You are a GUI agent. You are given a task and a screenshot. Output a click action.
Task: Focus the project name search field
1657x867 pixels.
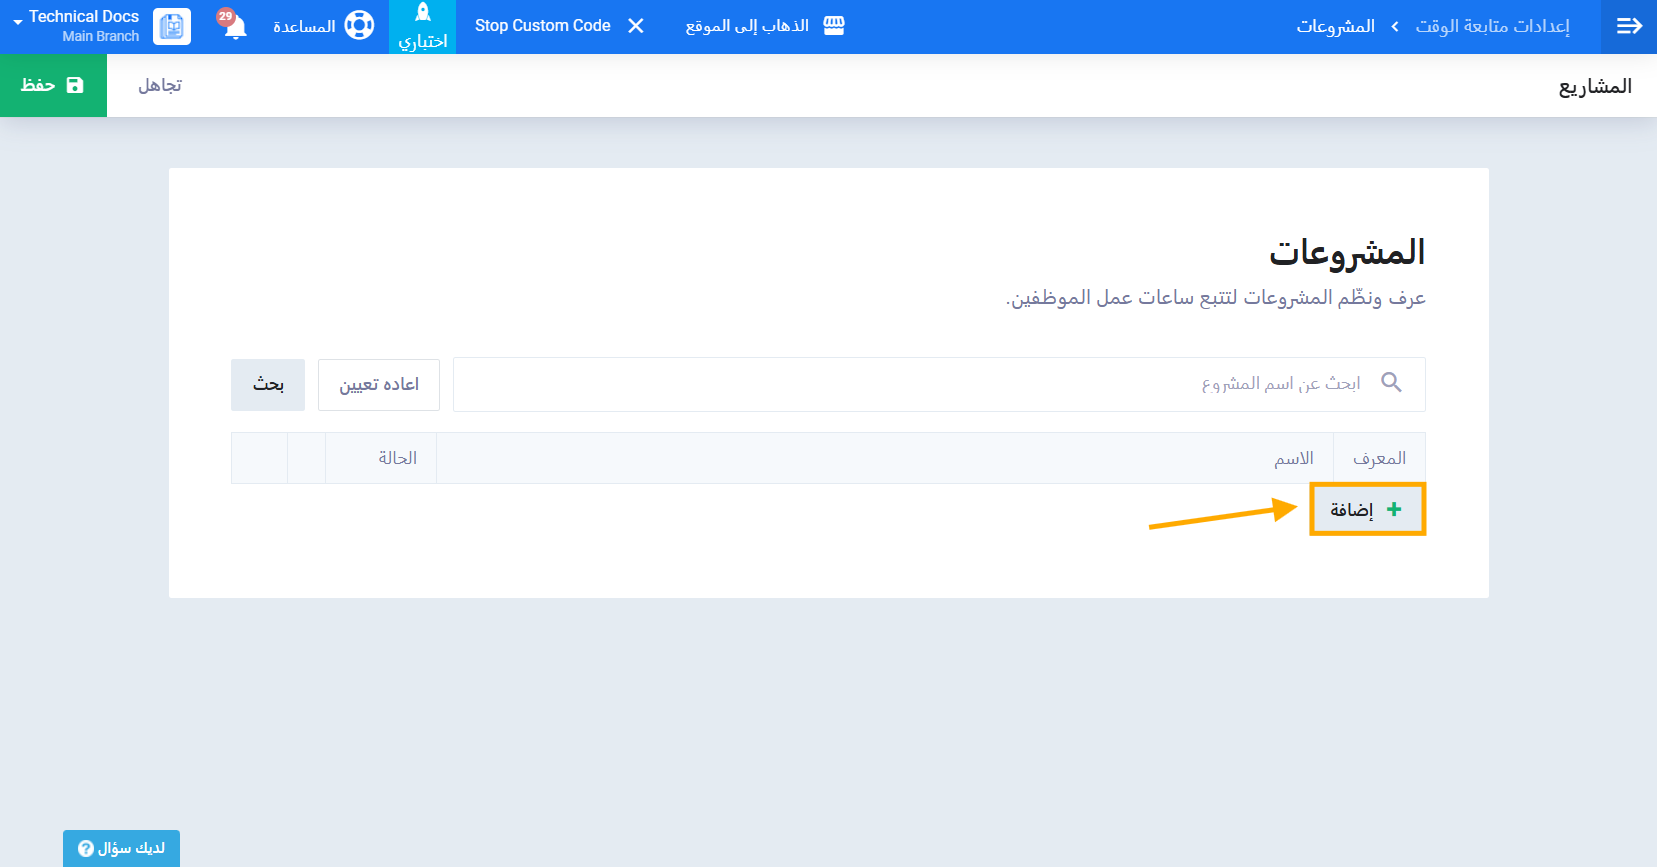click(x=900, y=384)
